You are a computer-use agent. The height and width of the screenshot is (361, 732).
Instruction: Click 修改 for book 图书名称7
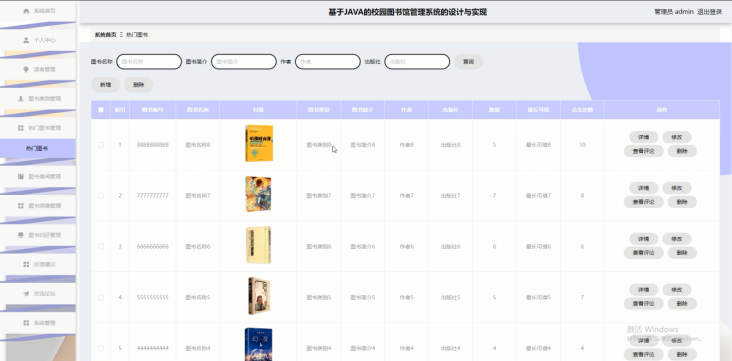[x=677, y=188]
